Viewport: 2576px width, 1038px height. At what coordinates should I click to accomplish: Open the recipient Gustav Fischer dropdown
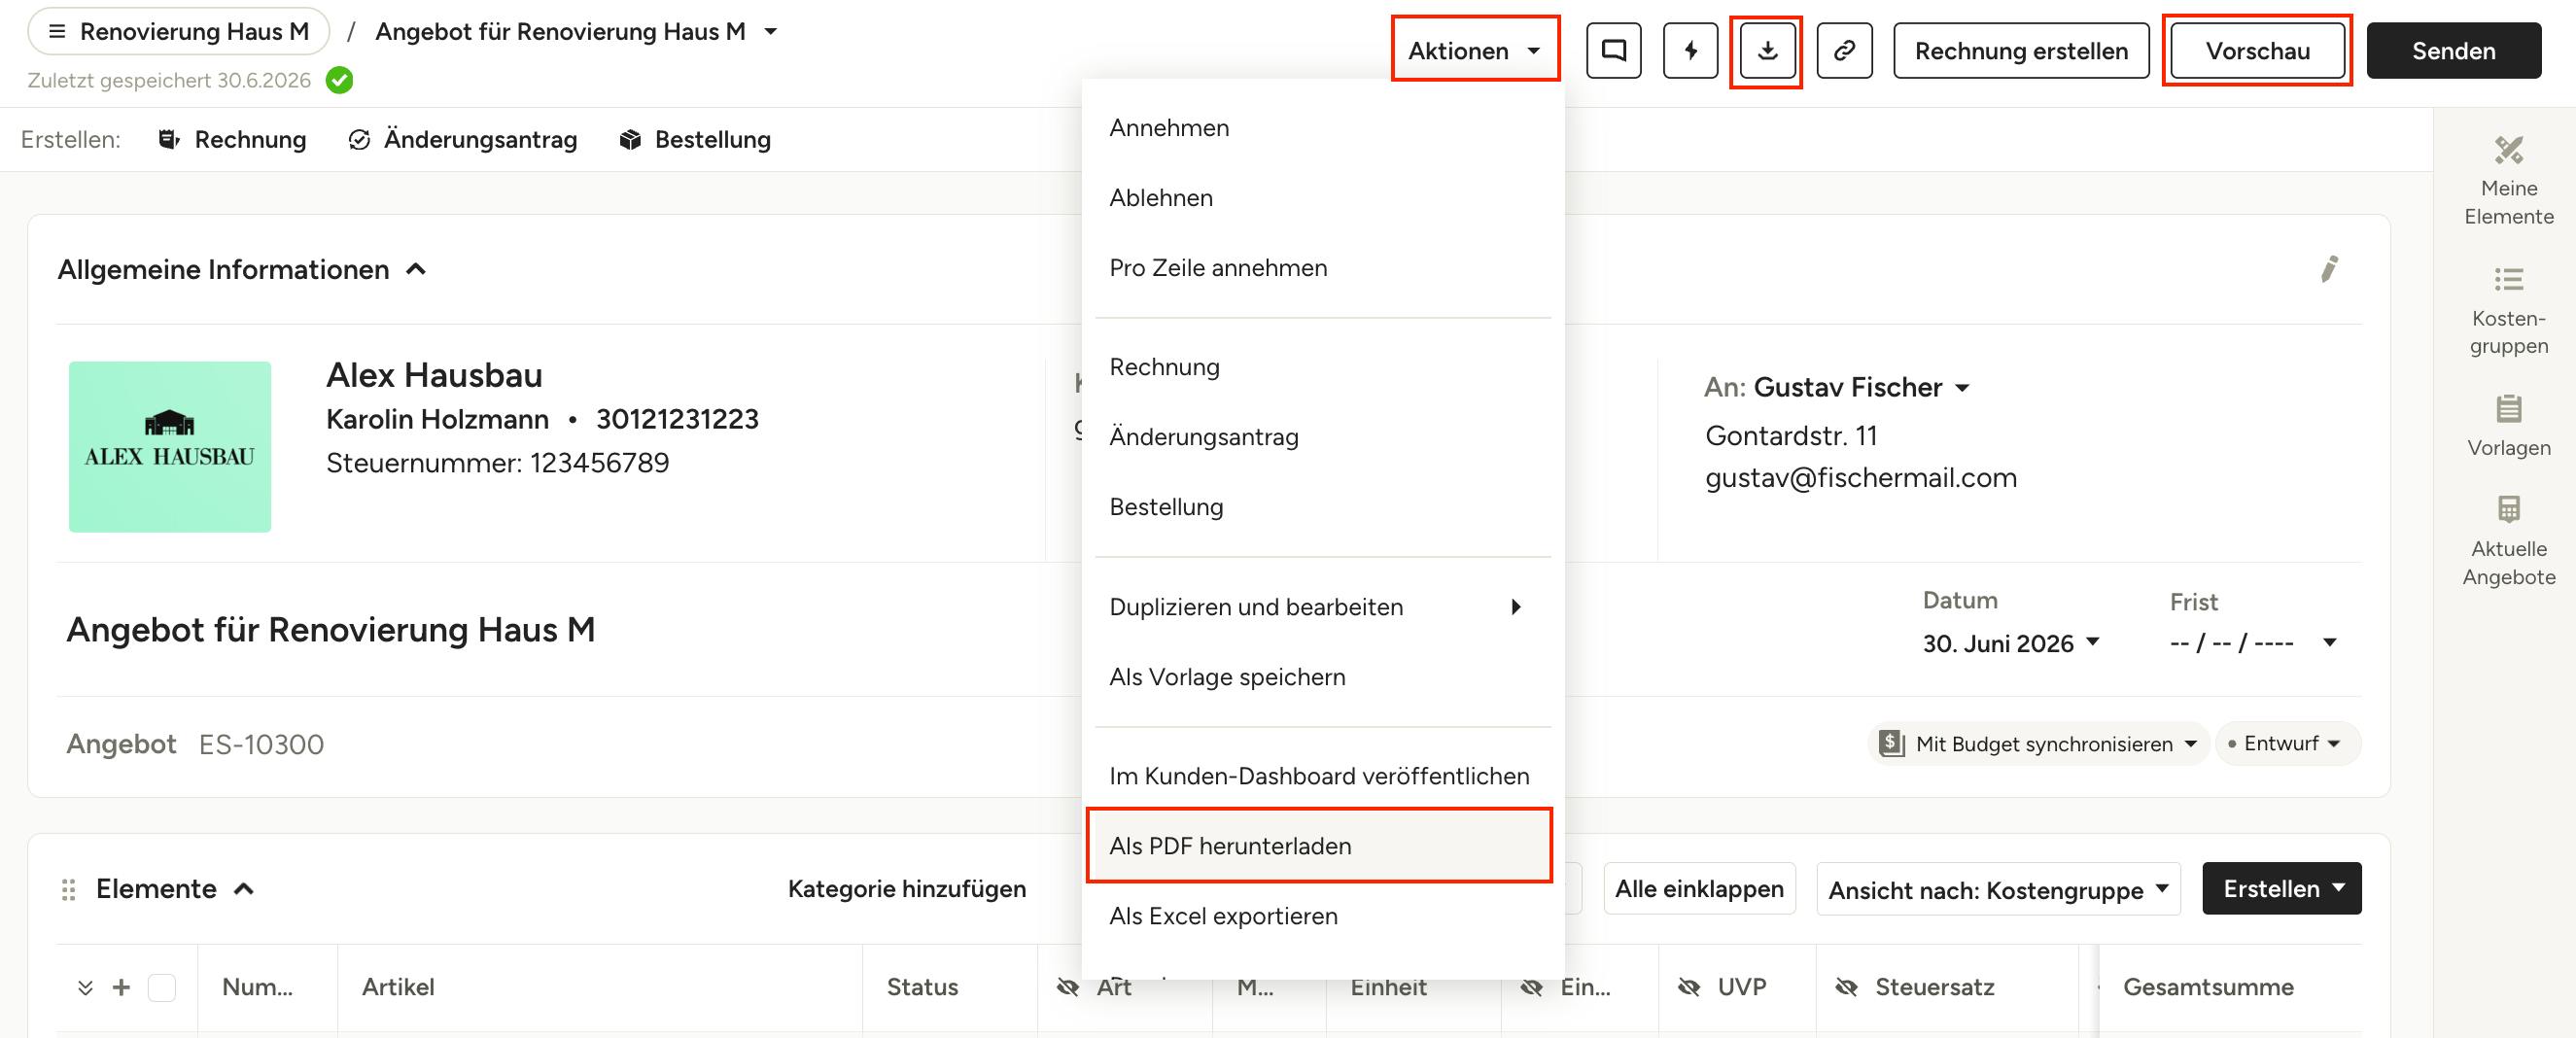click(x=1962, y=387)
